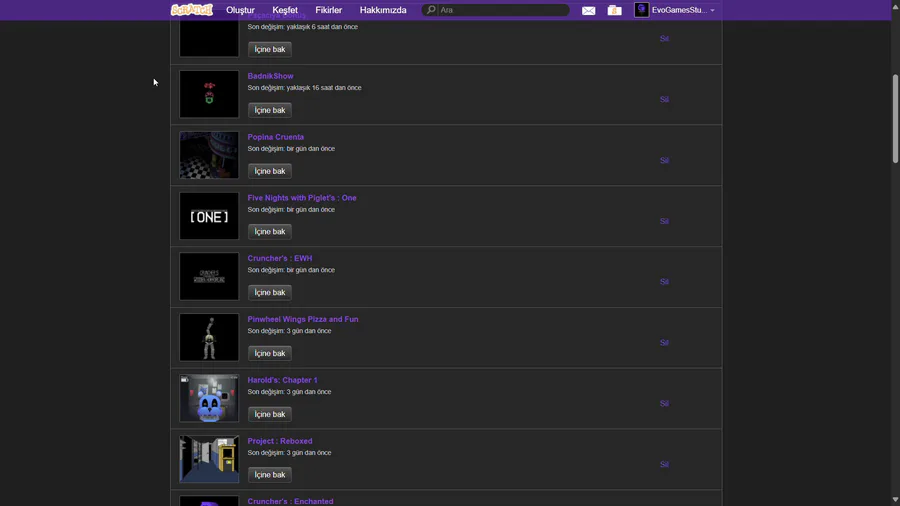The height and width of the screenshot is (506, 900).
Task: Open the Project : Reboxed thumbnail
Action: [x=209, y=459]
